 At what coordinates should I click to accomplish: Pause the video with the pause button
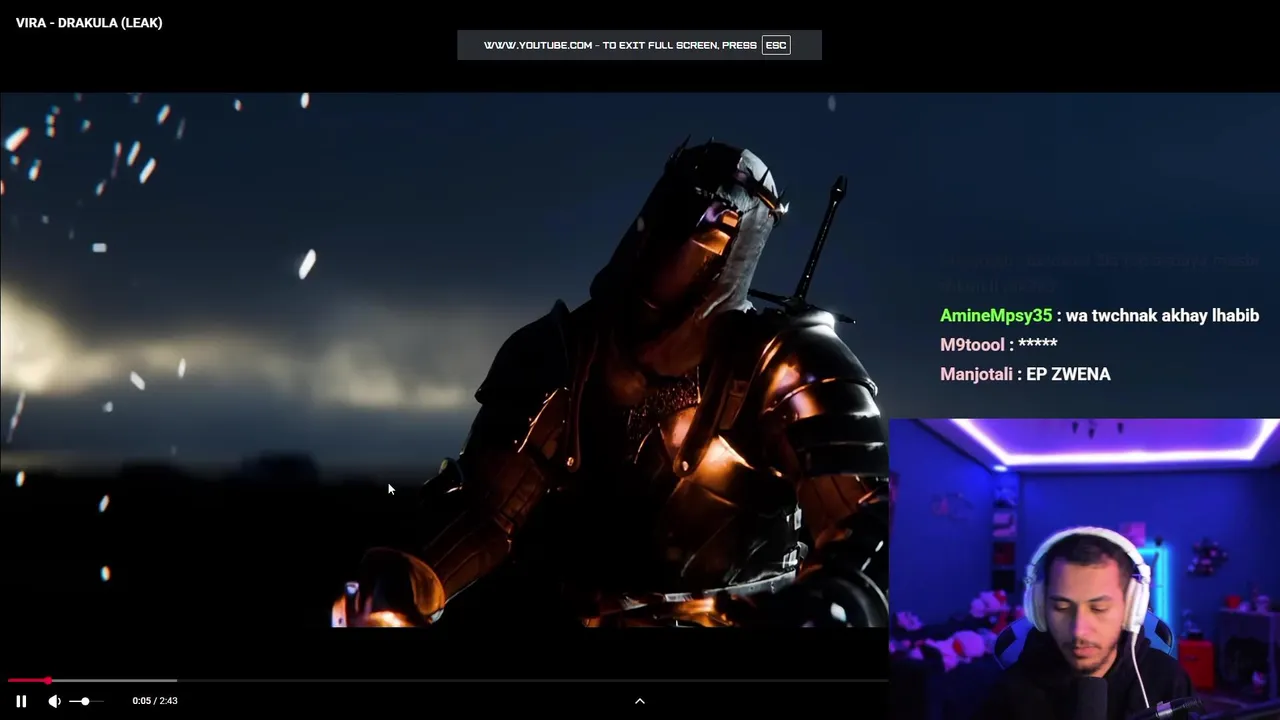pyautogui.click(x=21, y=701)
